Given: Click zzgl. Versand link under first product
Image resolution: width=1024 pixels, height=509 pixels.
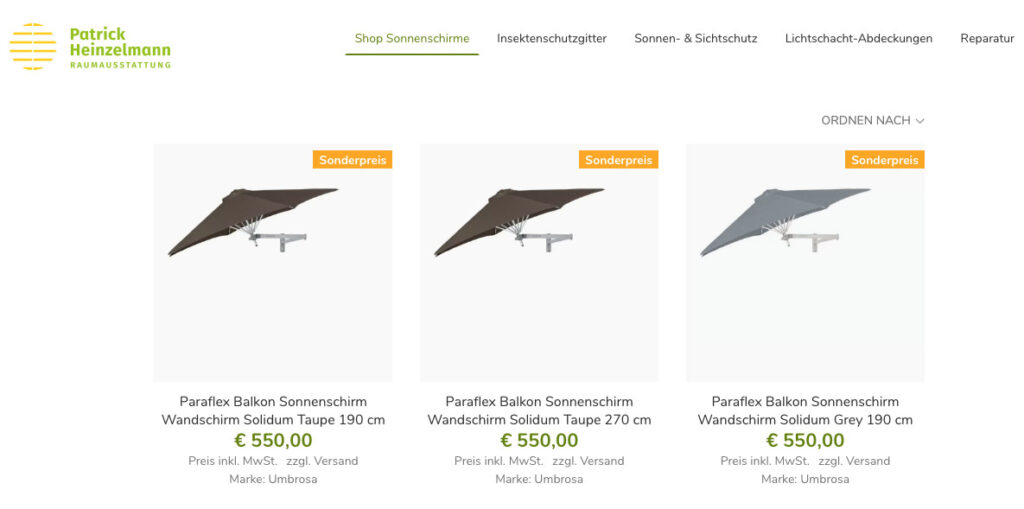Looking at the screenshot, I should click(322, 461).
